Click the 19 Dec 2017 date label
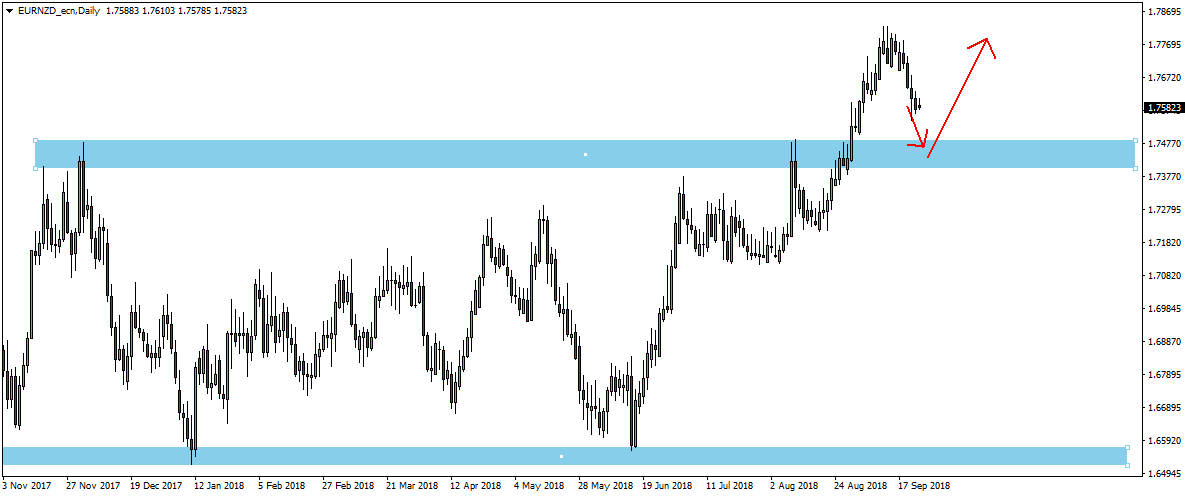This screenshot has height=497, width=1185. point(156,486)
